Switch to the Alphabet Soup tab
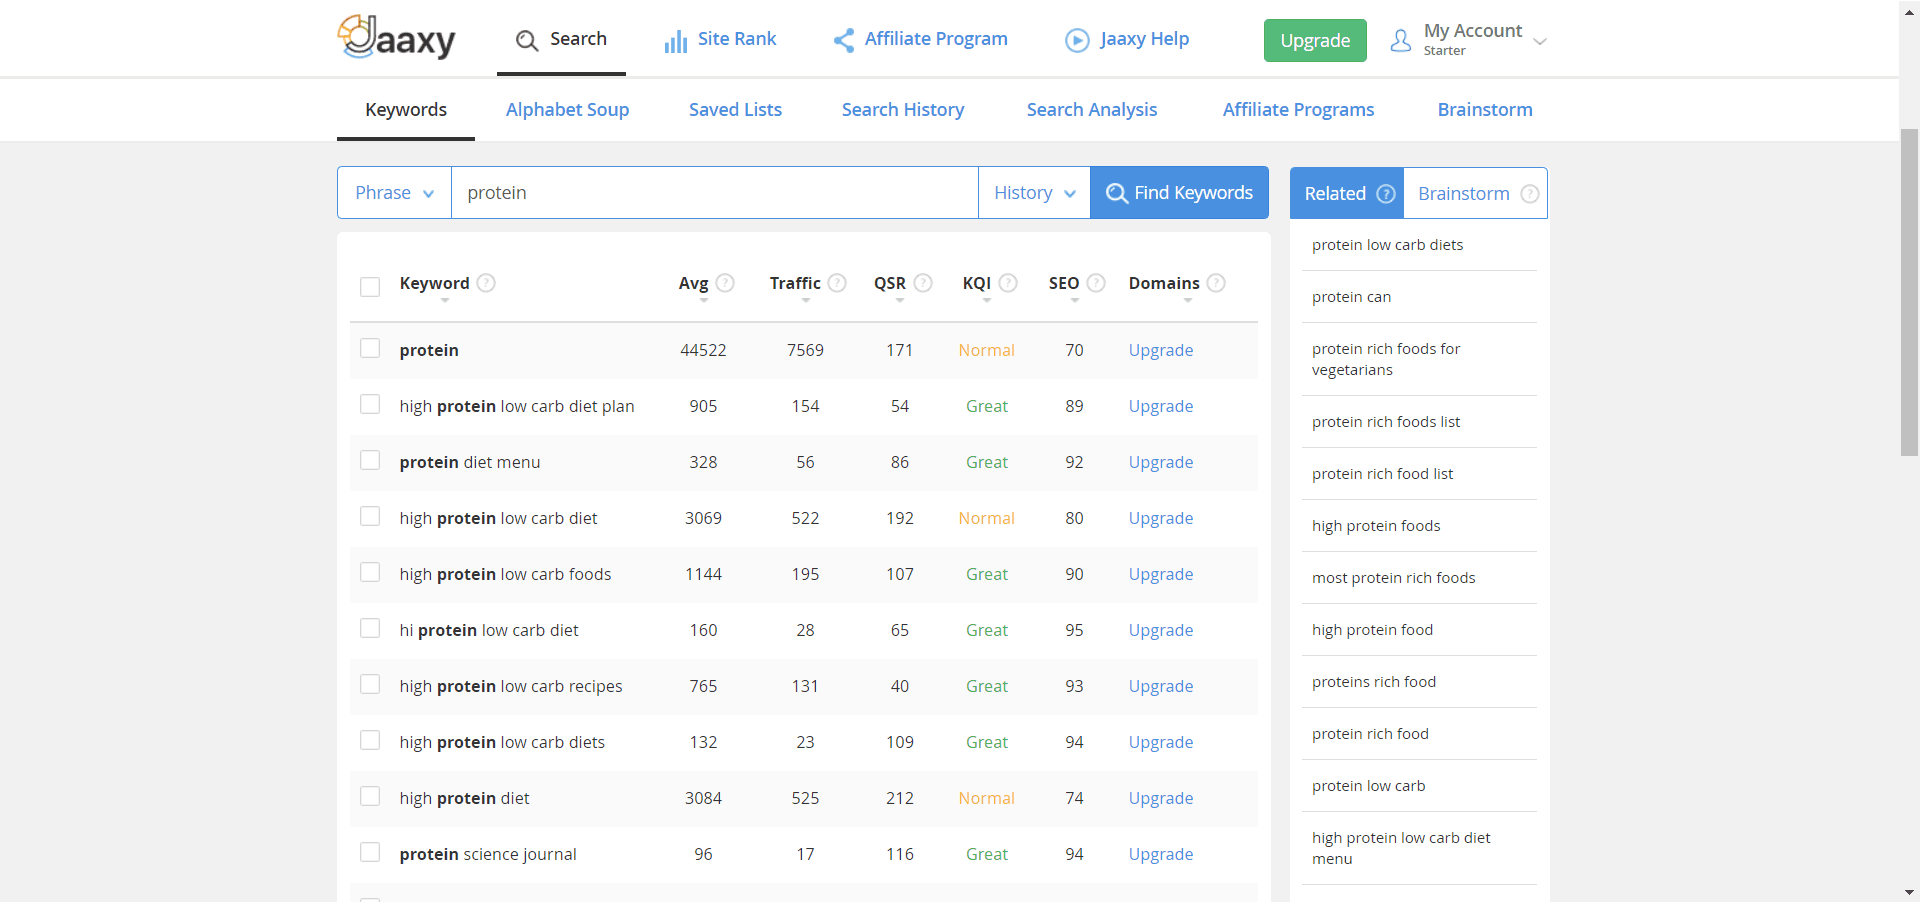 567,110
